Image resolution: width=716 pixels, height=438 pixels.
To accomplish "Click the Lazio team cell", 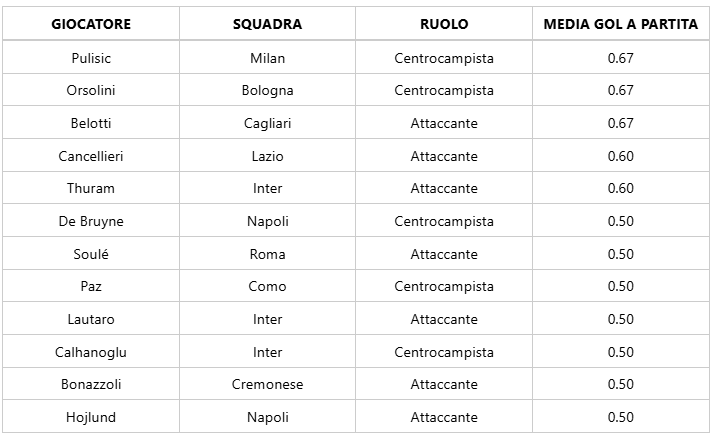I will pos(267,156).
